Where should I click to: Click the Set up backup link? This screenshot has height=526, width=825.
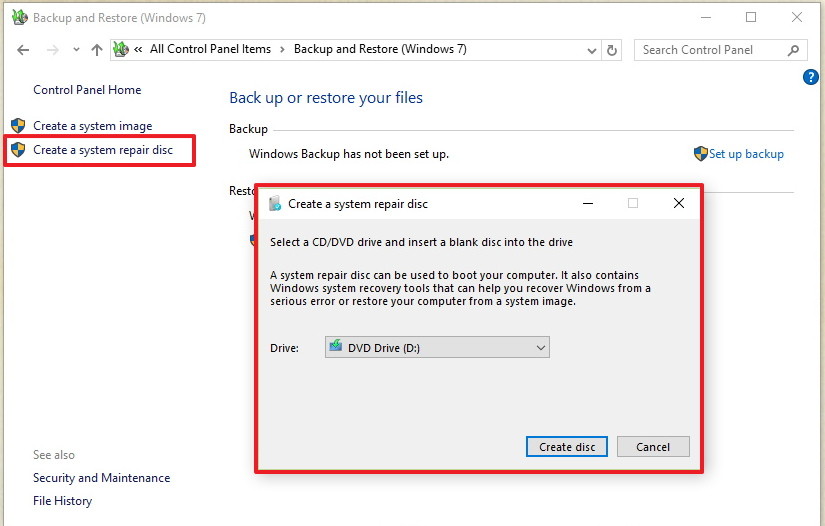(x=746, y=154)
